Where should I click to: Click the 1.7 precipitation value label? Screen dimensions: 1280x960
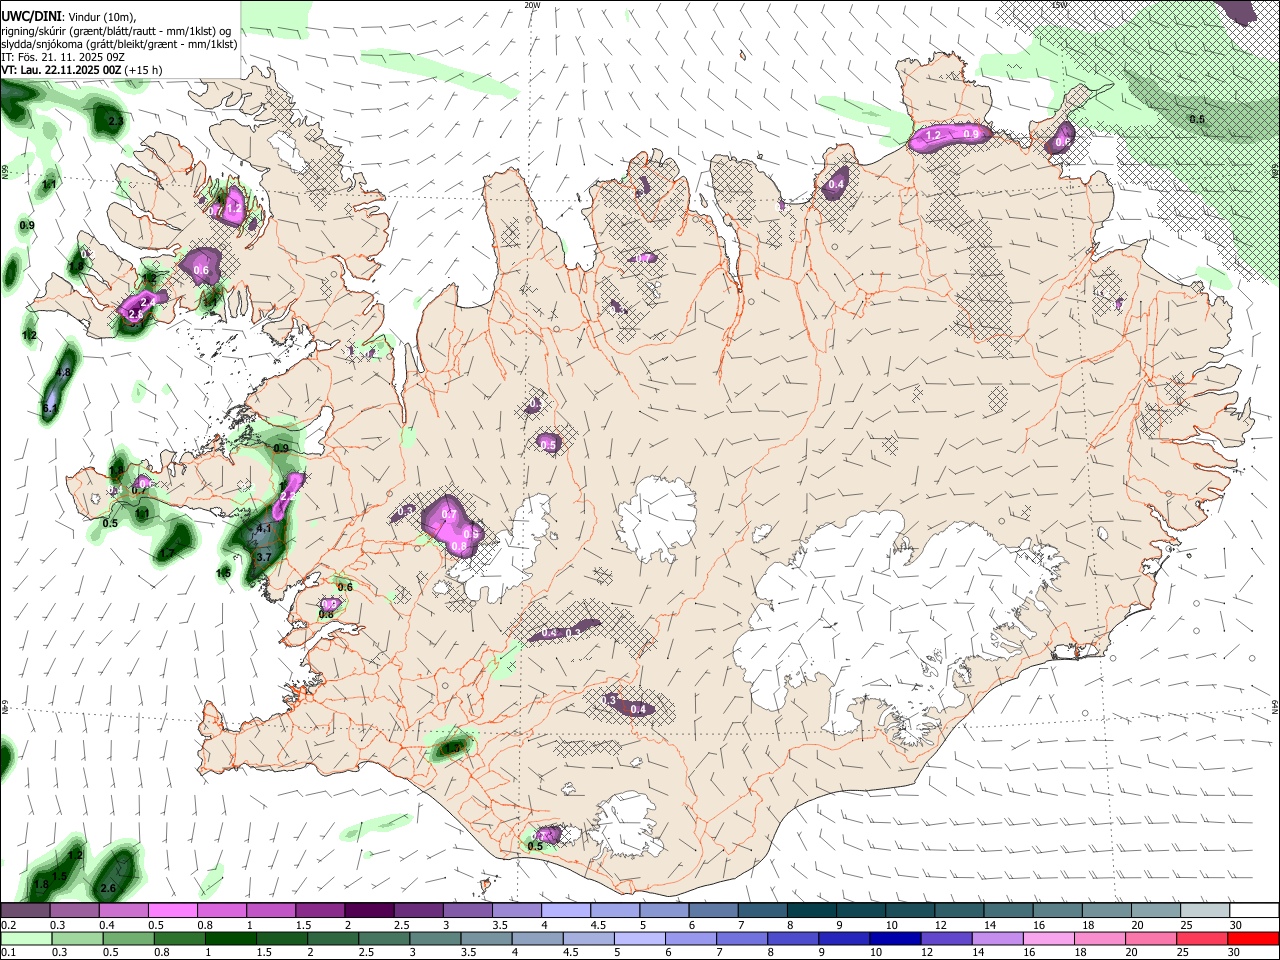[x=167, y=553]
